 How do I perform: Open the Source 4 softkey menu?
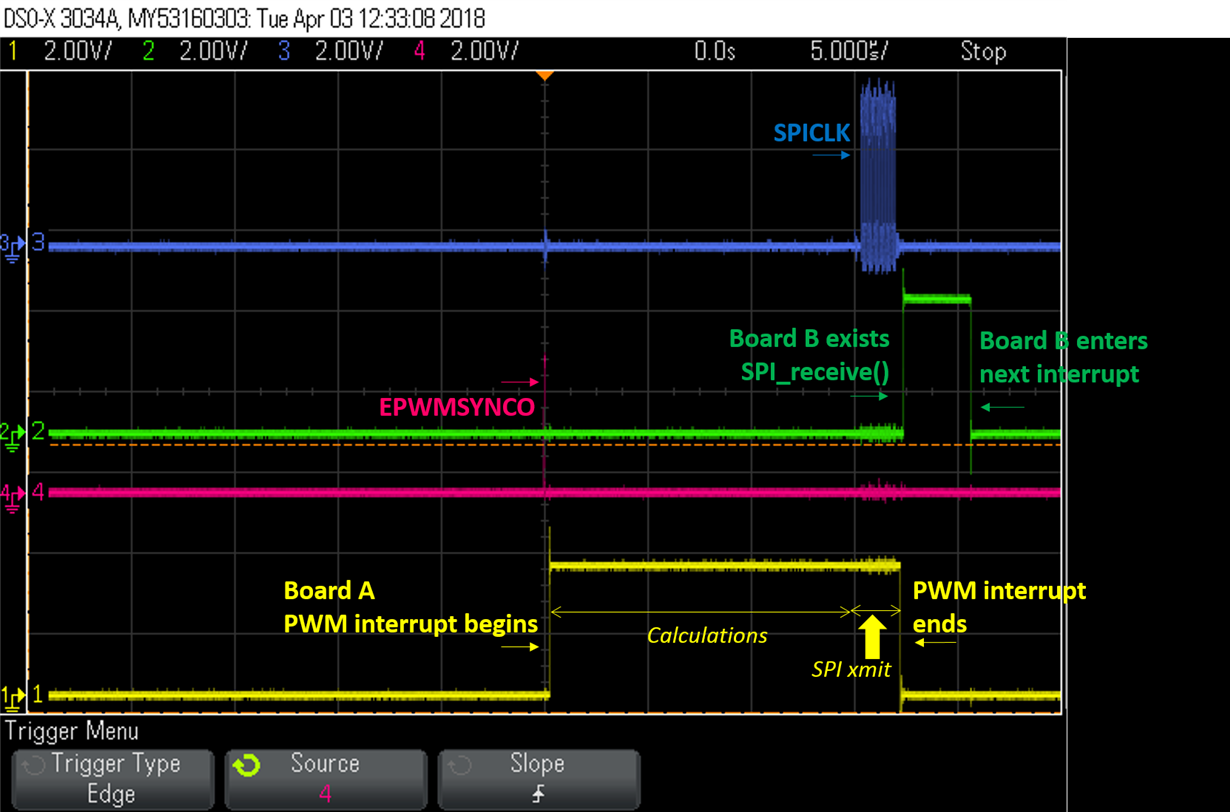(x=326, y=780)
